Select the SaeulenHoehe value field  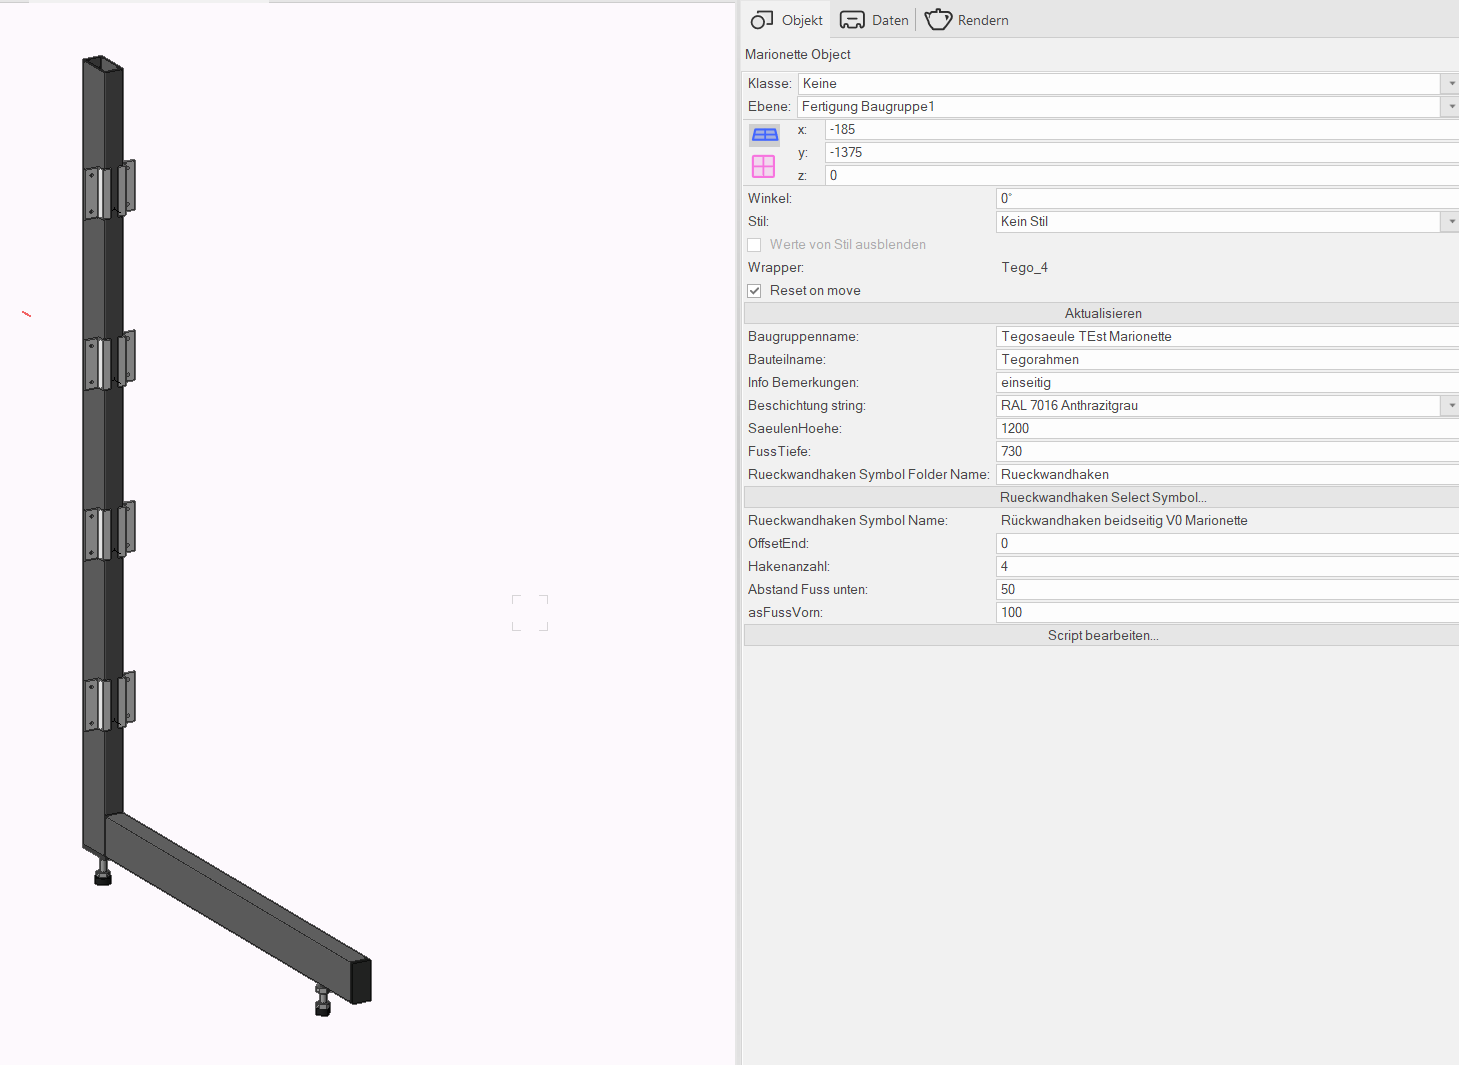(1225, 429)
